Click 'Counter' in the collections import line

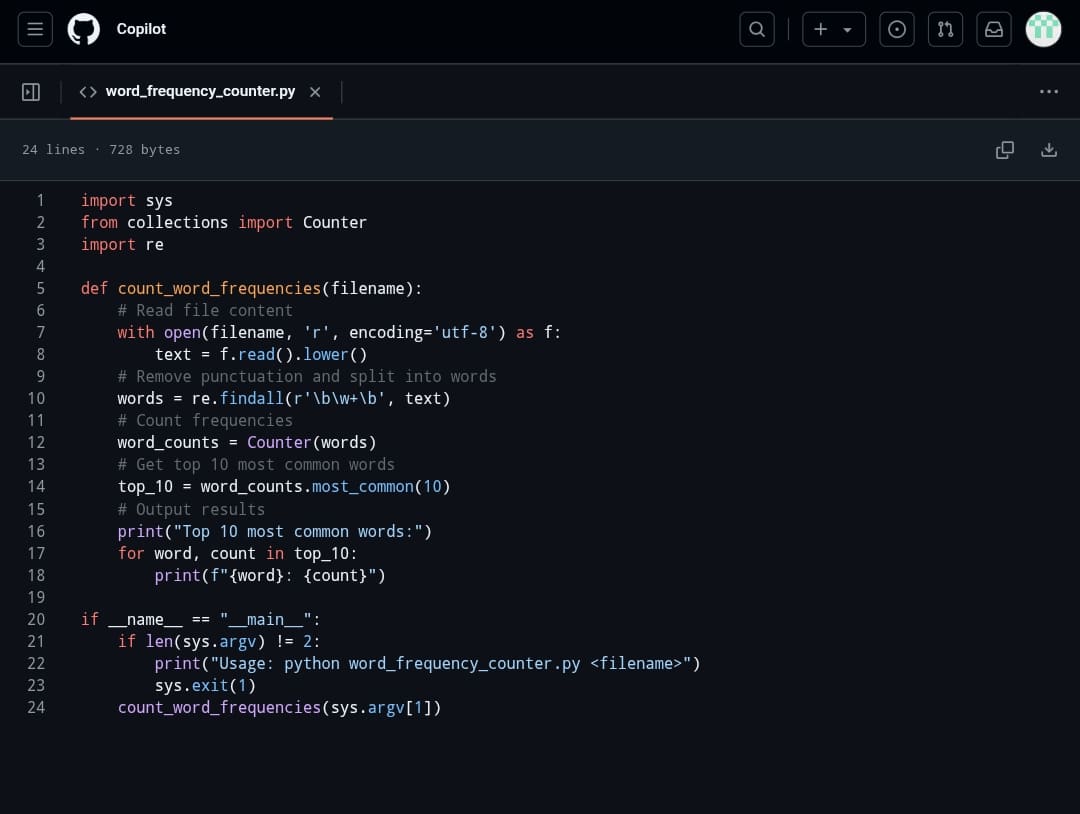(335, 222)
